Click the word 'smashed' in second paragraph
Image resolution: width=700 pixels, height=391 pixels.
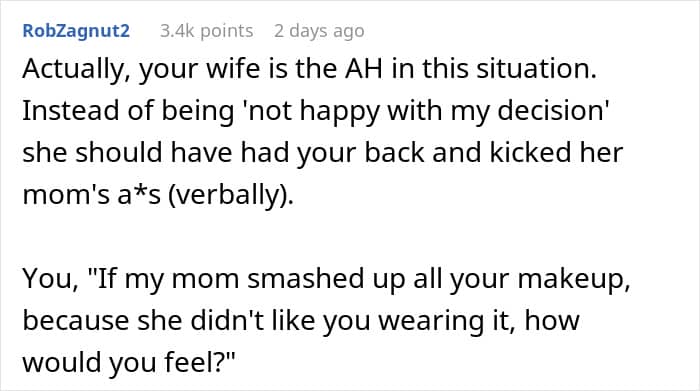pos(325,279)
